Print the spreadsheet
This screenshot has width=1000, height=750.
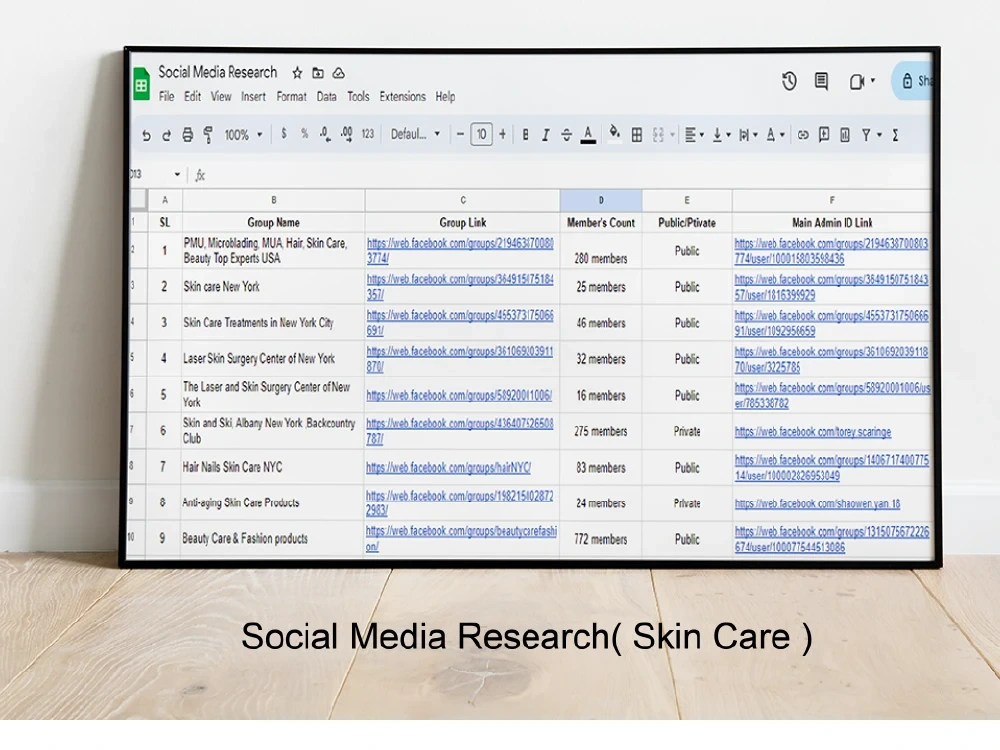pos(187,135)
